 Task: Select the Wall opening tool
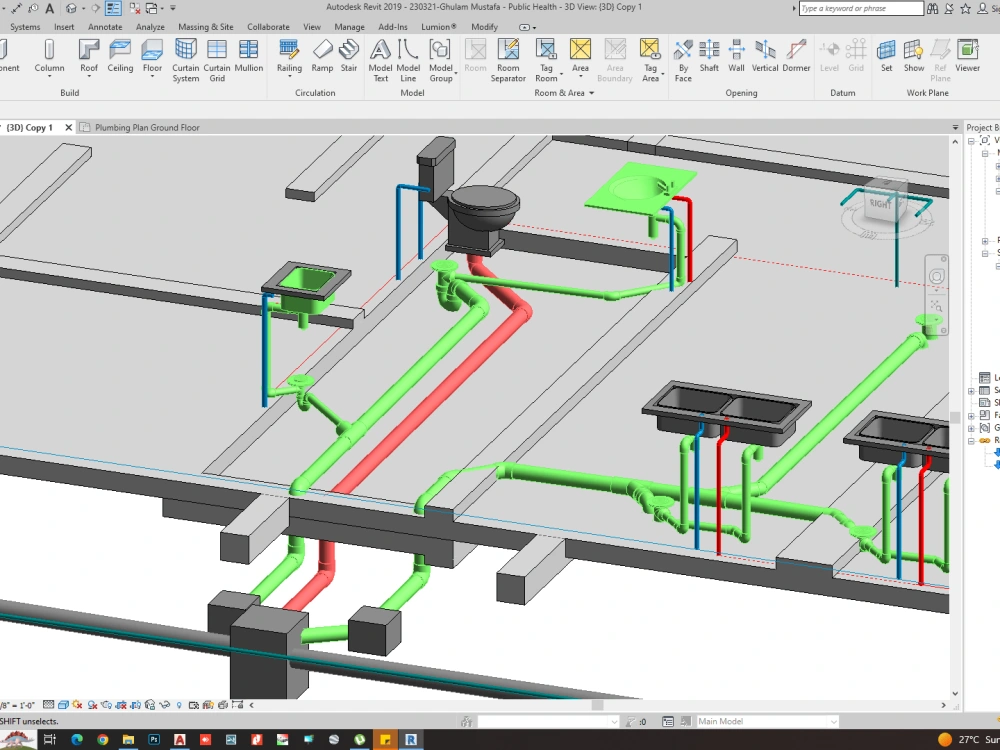coord(736,56)
